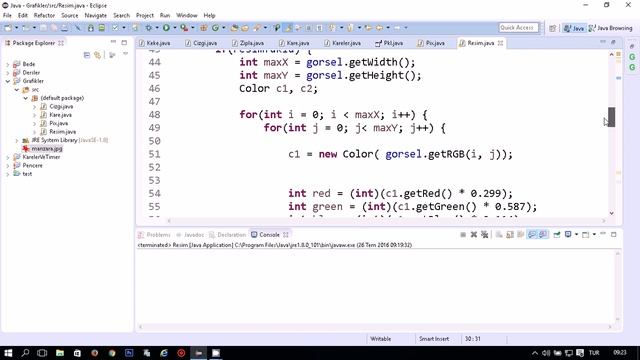Expand JRE System Library node
Image resolution: width=640 pixels, height=360 pixels.
click(x=17, y=140)
